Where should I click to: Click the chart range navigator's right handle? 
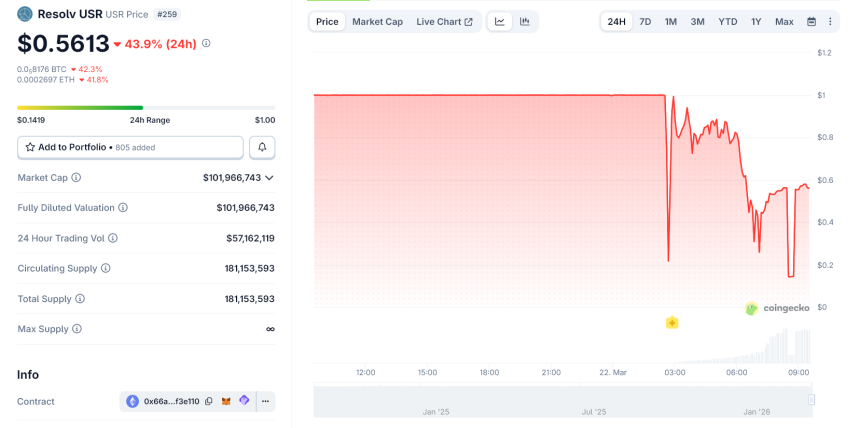click(811, 400)
